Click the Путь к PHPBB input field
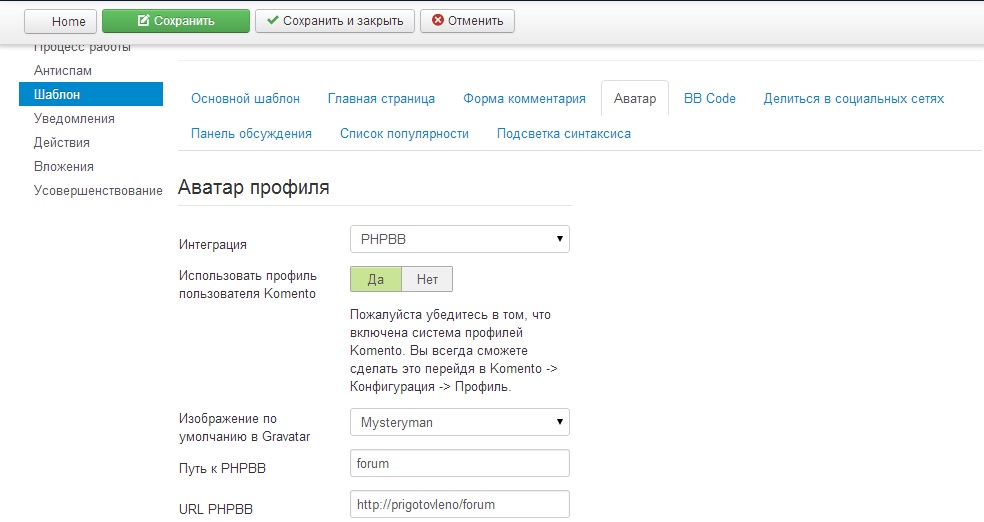984x522 pixels. [459, 463]
